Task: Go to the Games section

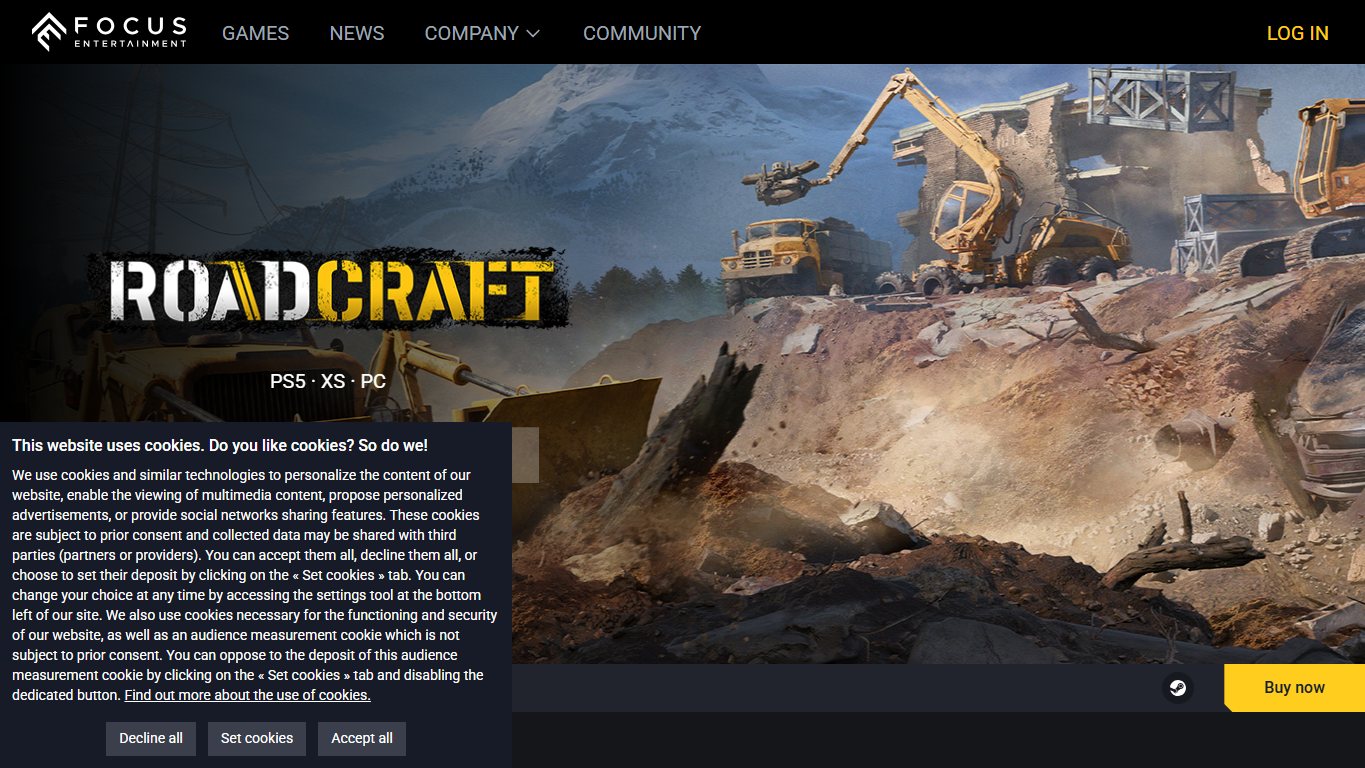Action: [255, 33]
